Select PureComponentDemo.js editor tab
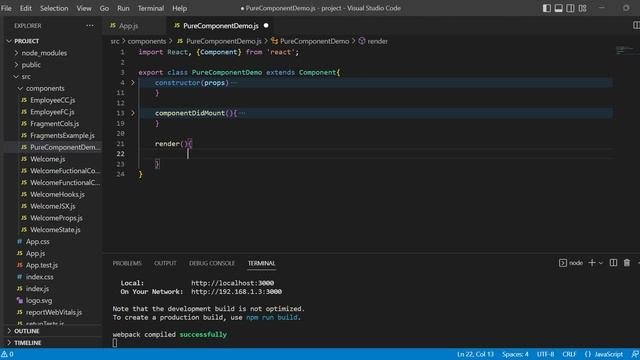The width and height of the screenshot is (640, 360). click(x=220, y=26)
